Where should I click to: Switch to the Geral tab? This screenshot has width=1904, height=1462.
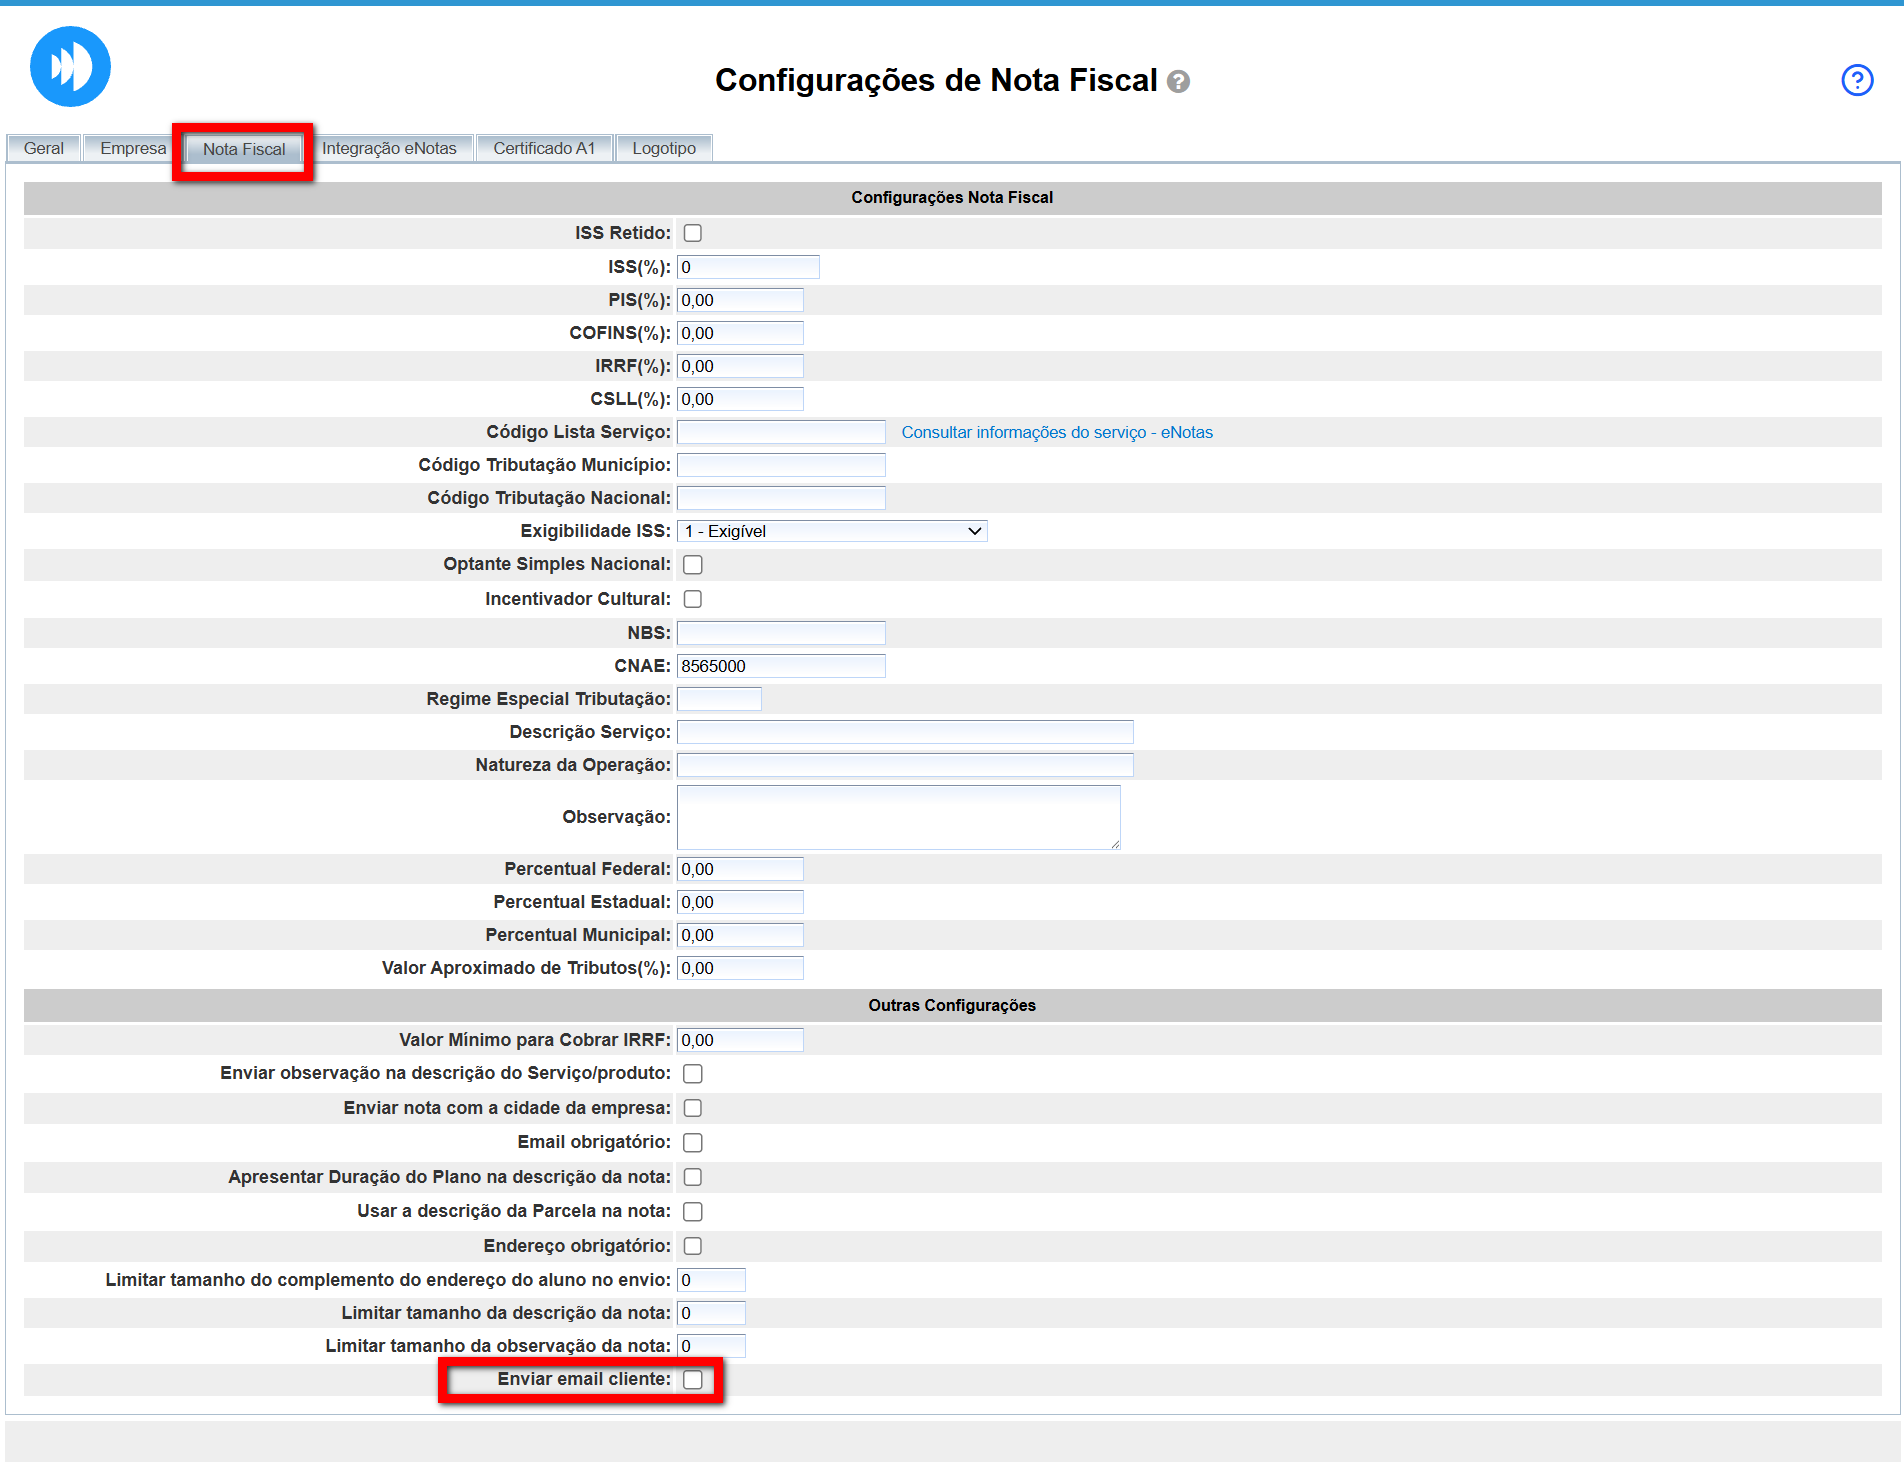(44, 148)
